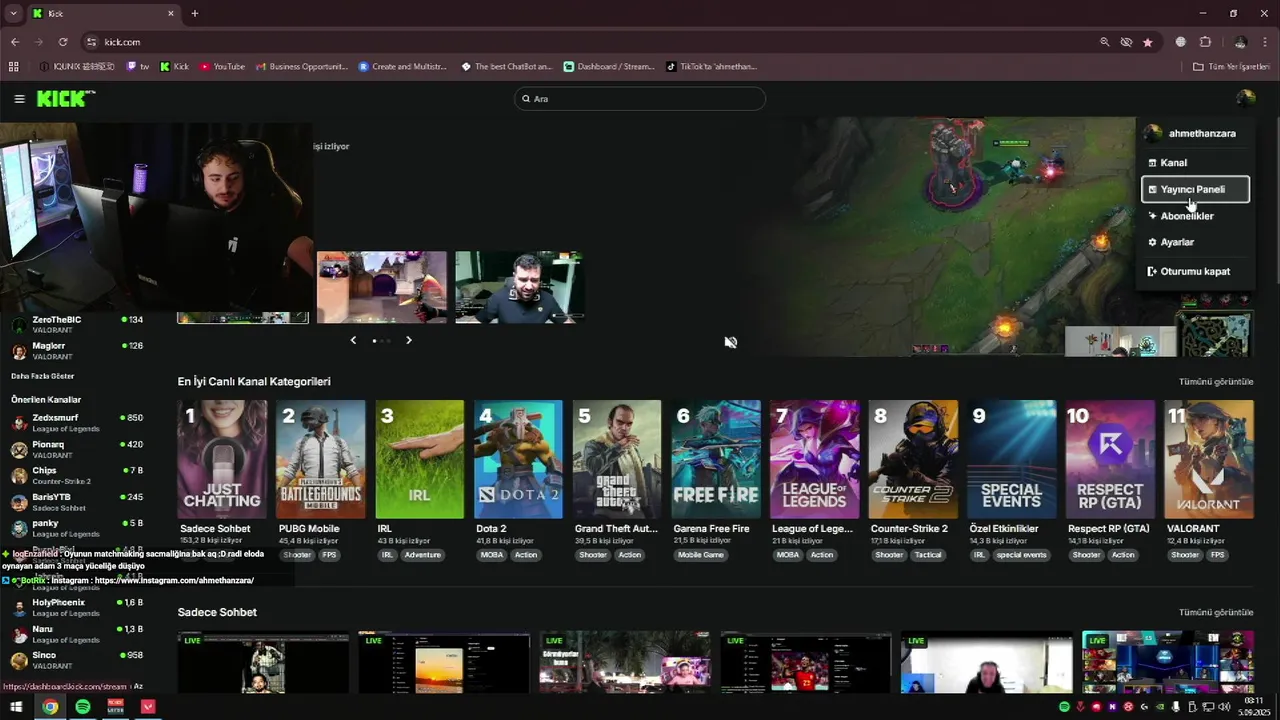This screenshot has height=720, width=1280.
Task: Click the FPS tag under PUBG Mobile
Action: pyautogui.click(x=329, y=555)
